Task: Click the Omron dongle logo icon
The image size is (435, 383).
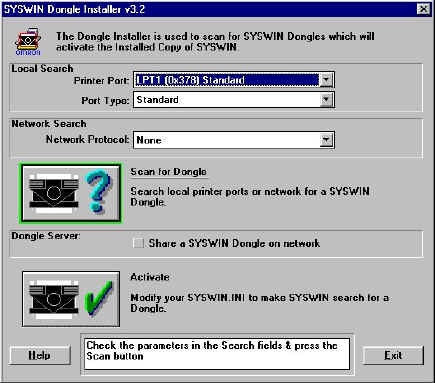Action: click(28, 42)
